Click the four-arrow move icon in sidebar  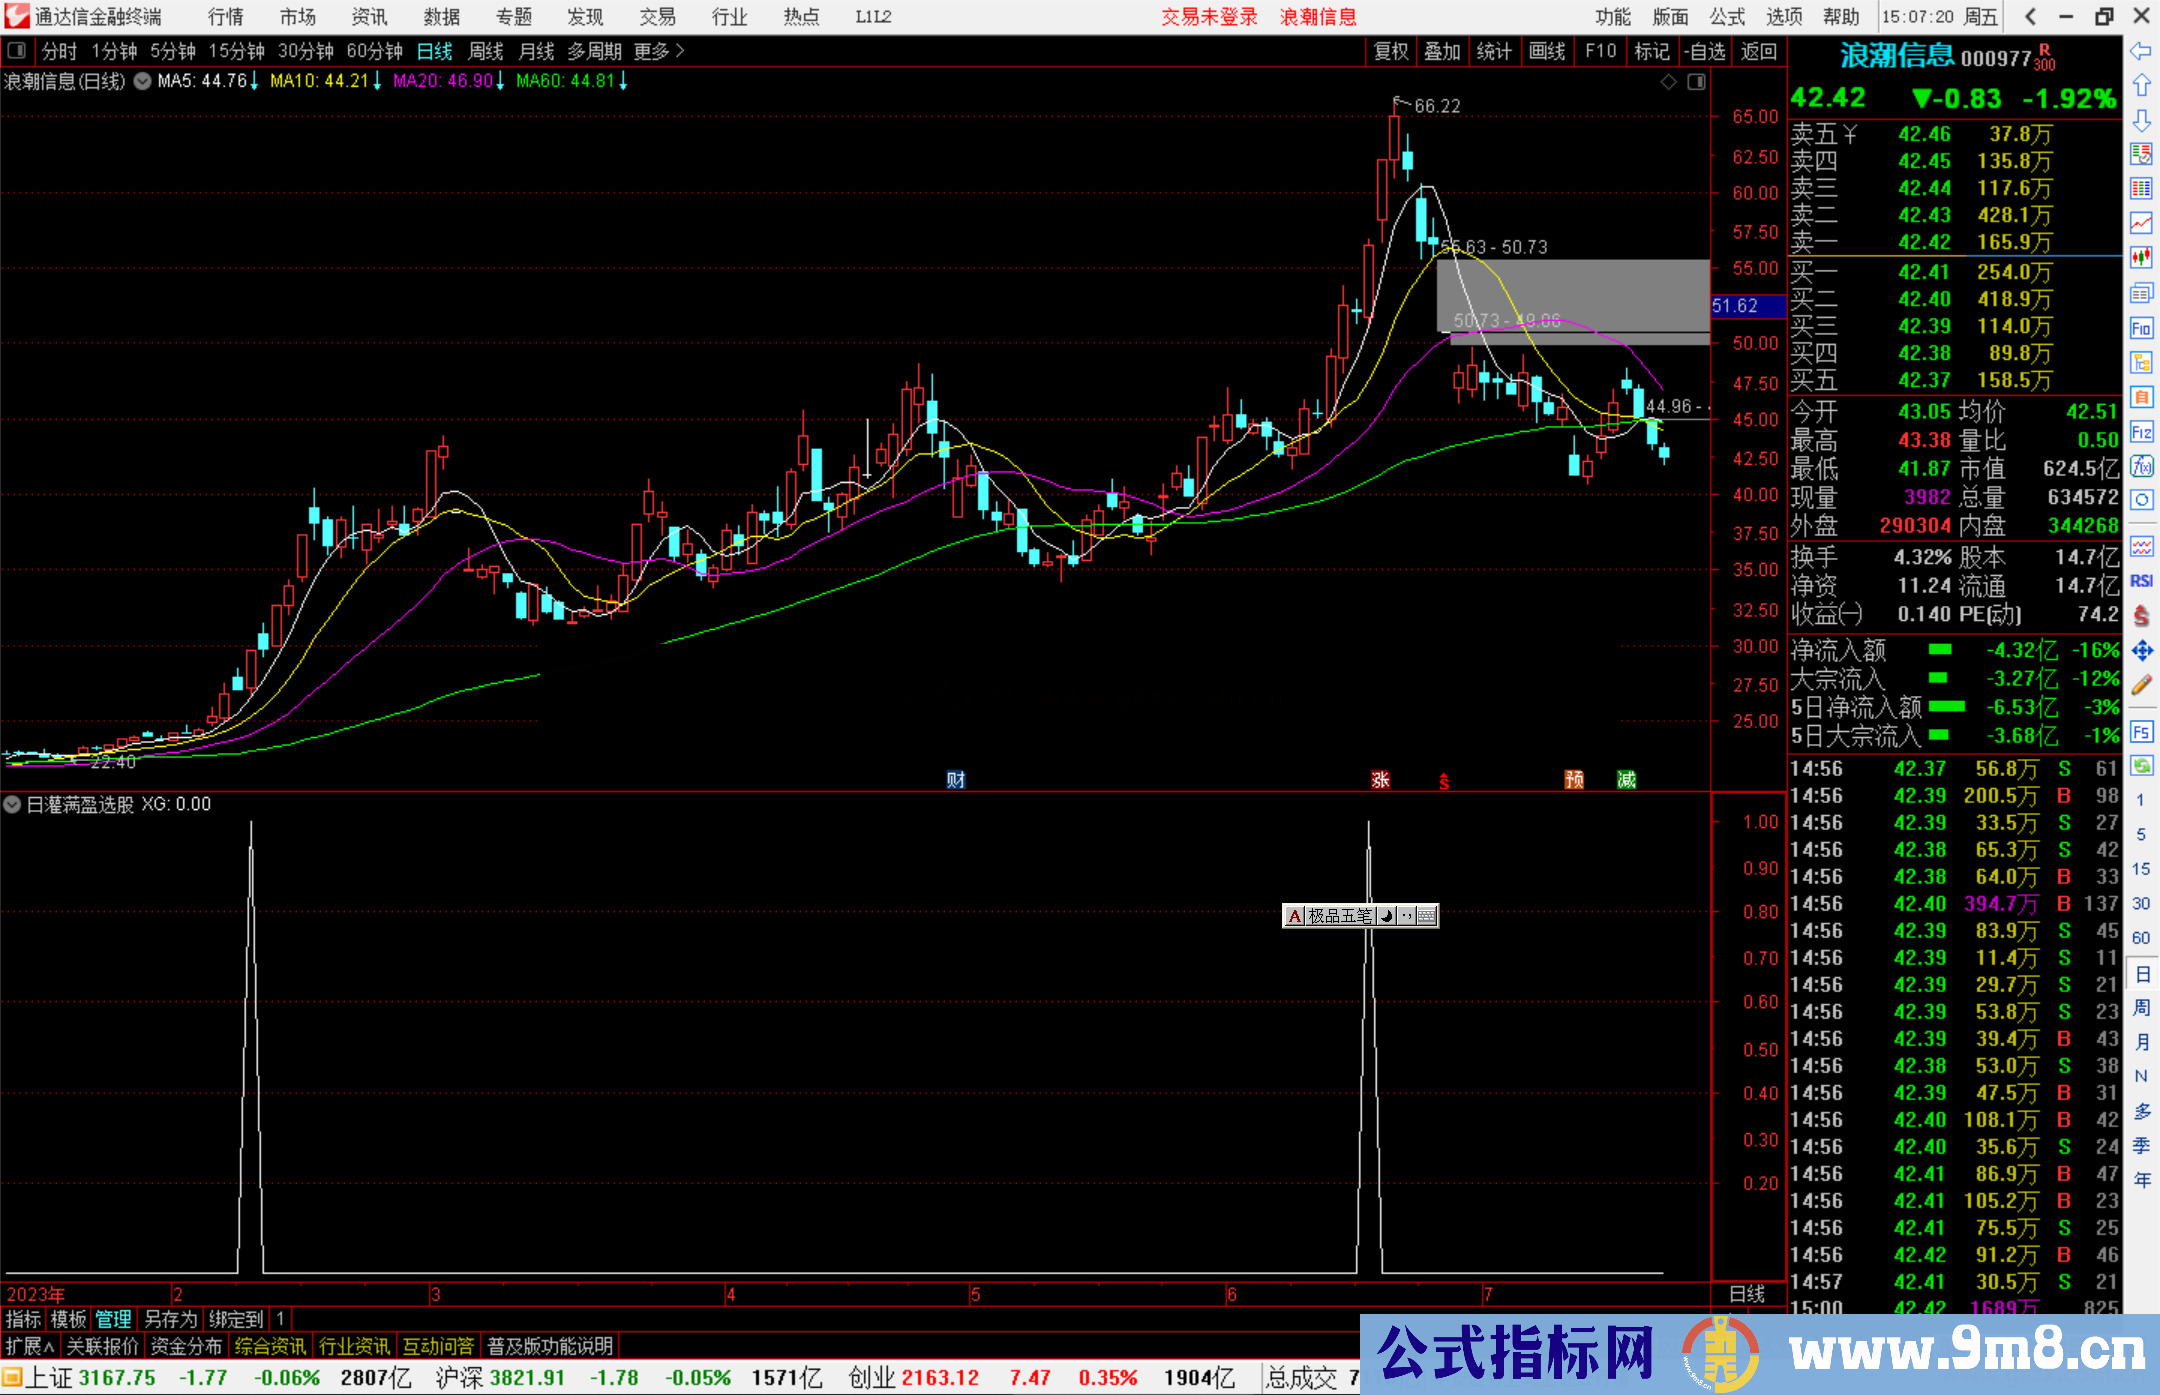click(2141, 651)
